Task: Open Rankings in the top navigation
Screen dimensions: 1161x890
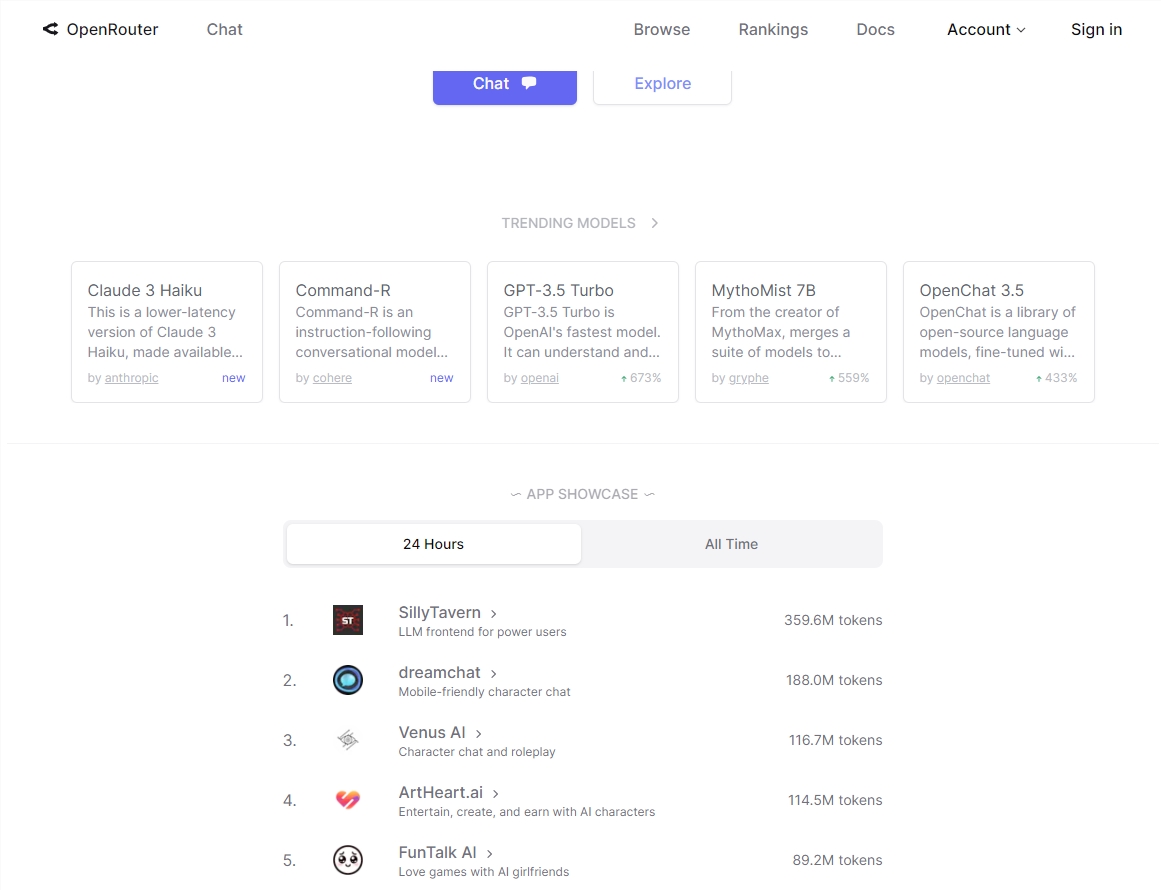Action: coord(773,30)
